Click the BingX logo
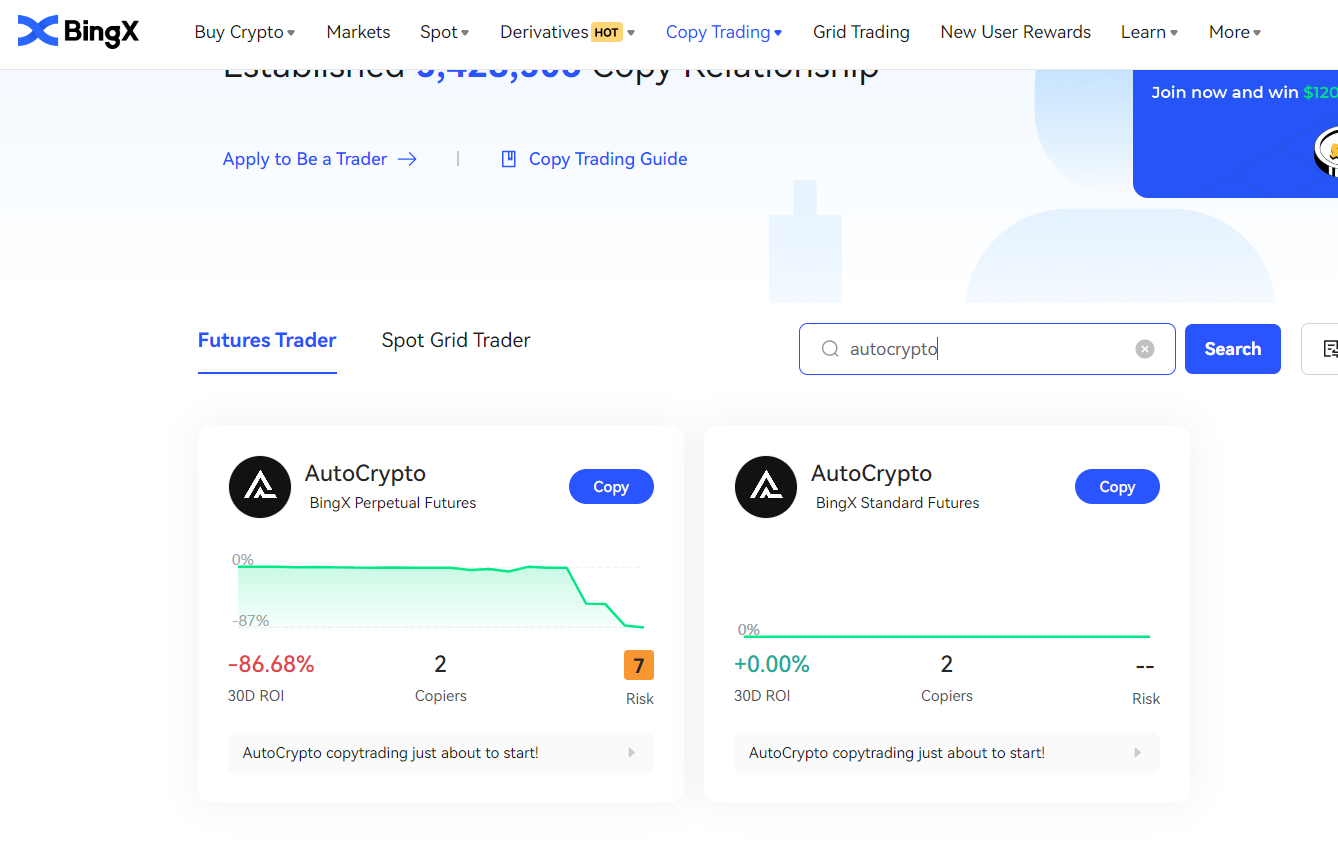This screenshot has height=847, width=1338. click(78, 31)
